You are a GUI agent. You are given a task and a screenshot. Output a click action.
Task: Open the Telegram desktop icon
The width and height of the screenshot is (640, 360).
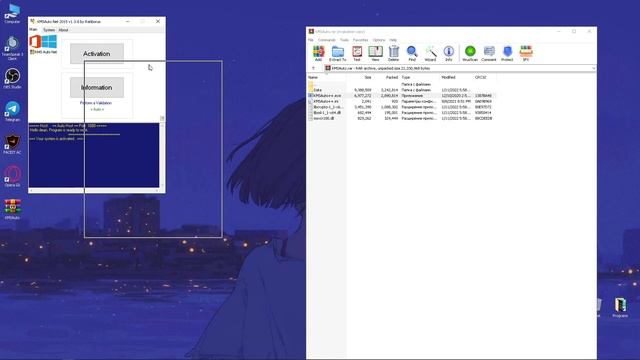pyautogui.click(x=12, y=111)
